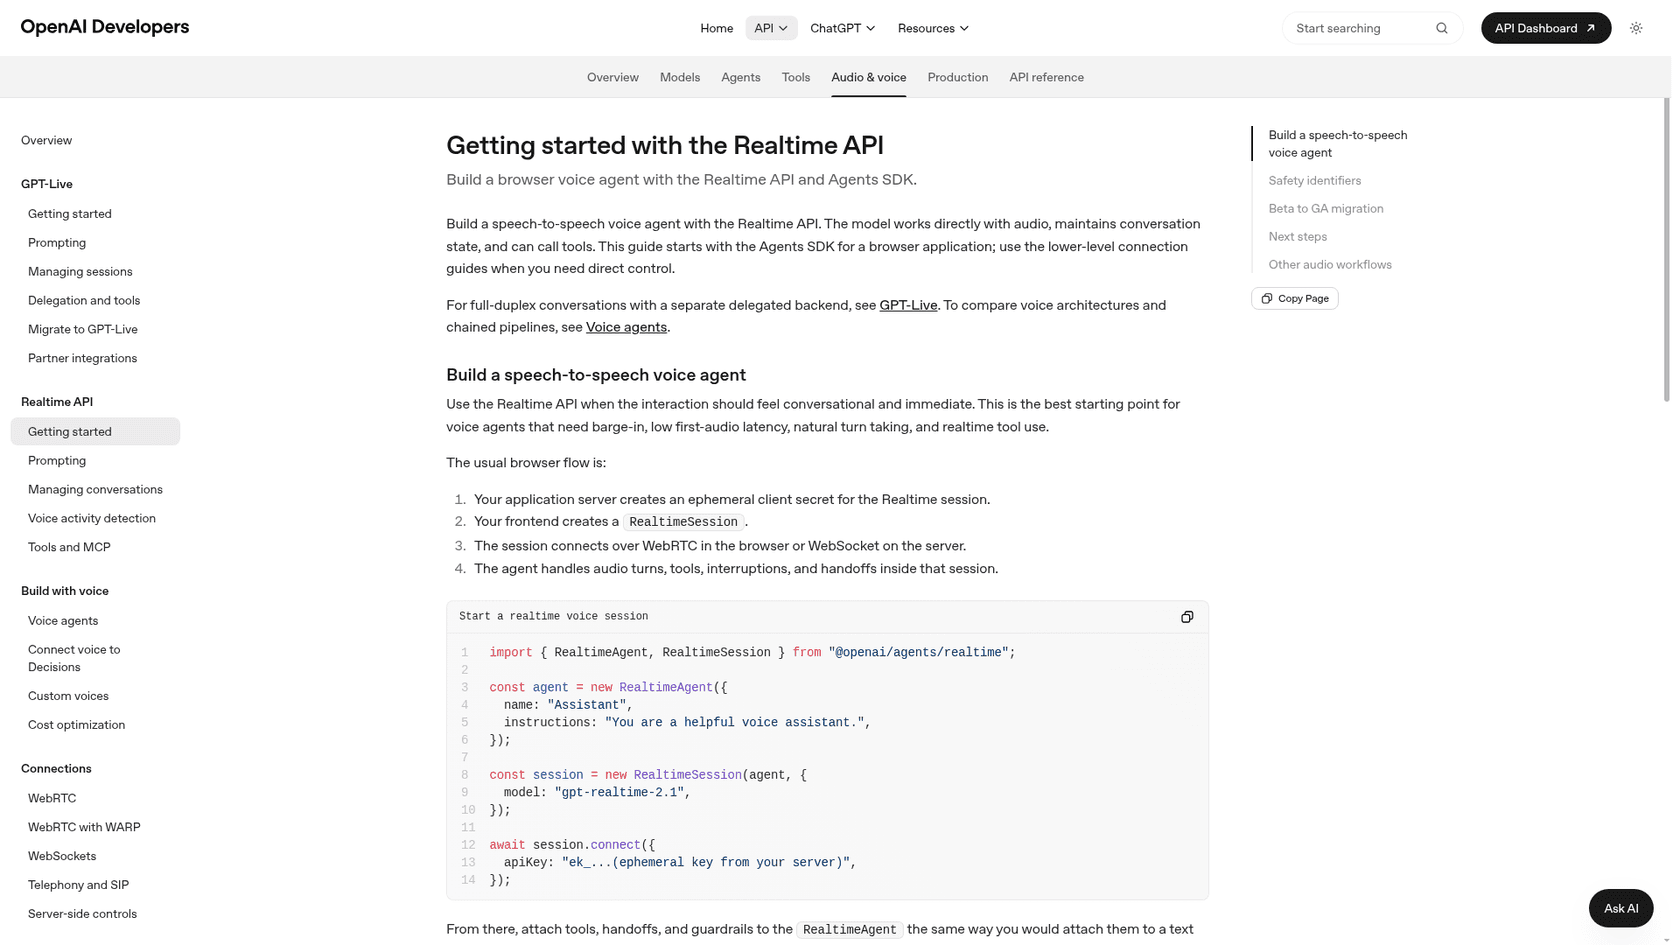Switch to the API reference tab

coord(1046,77)
